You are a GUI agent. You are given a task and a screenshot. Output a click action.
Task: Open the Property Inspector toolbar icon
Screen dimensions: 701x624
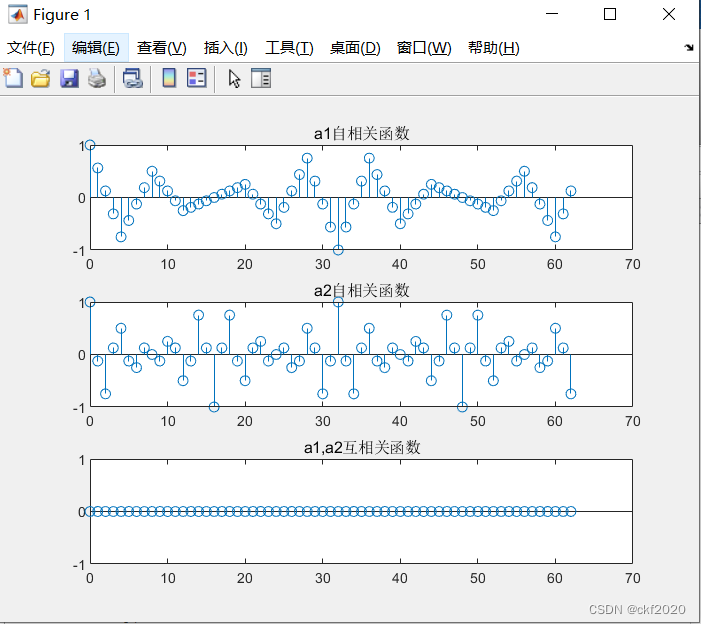261,78
